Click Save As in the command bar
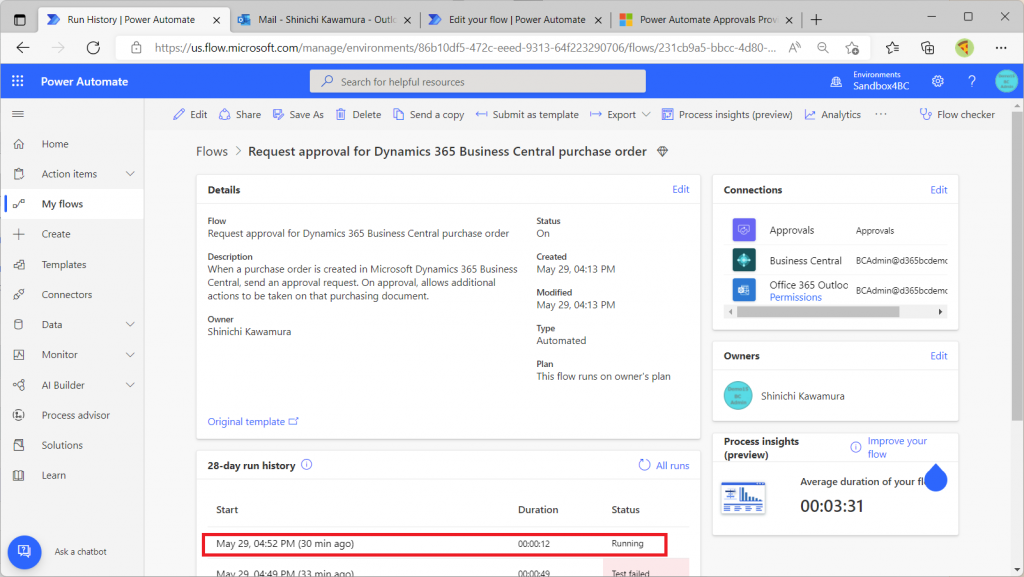This screenshot has width=1024, height=577. [x=298, y=114]
